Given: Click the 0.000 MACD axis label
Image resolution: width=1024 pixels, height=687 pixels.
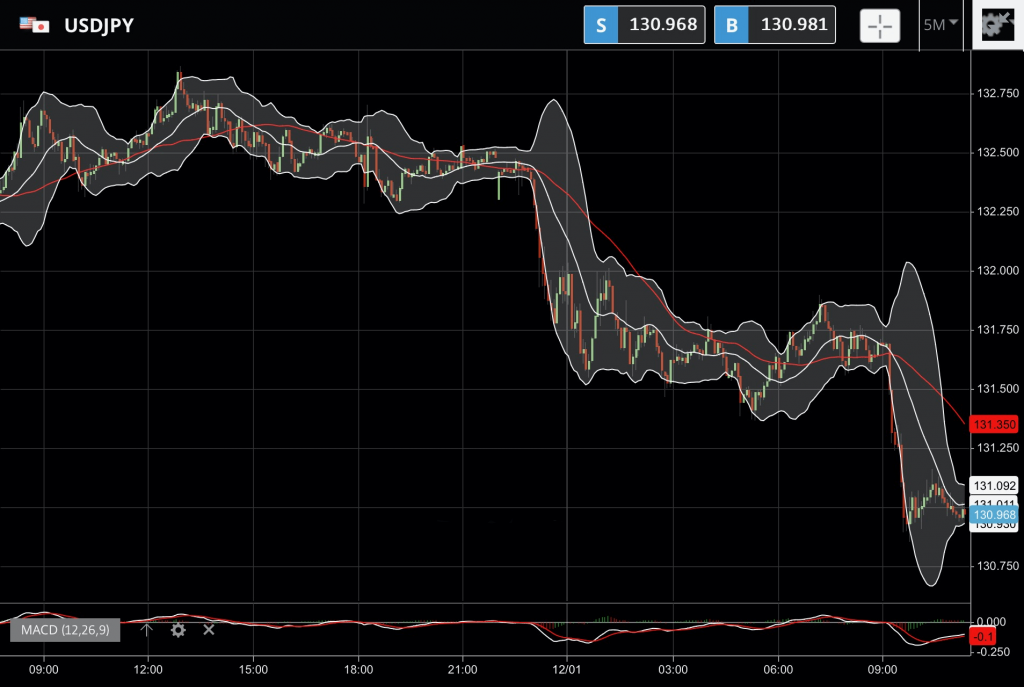Looking at the screenshot, I should pos(991,622).
